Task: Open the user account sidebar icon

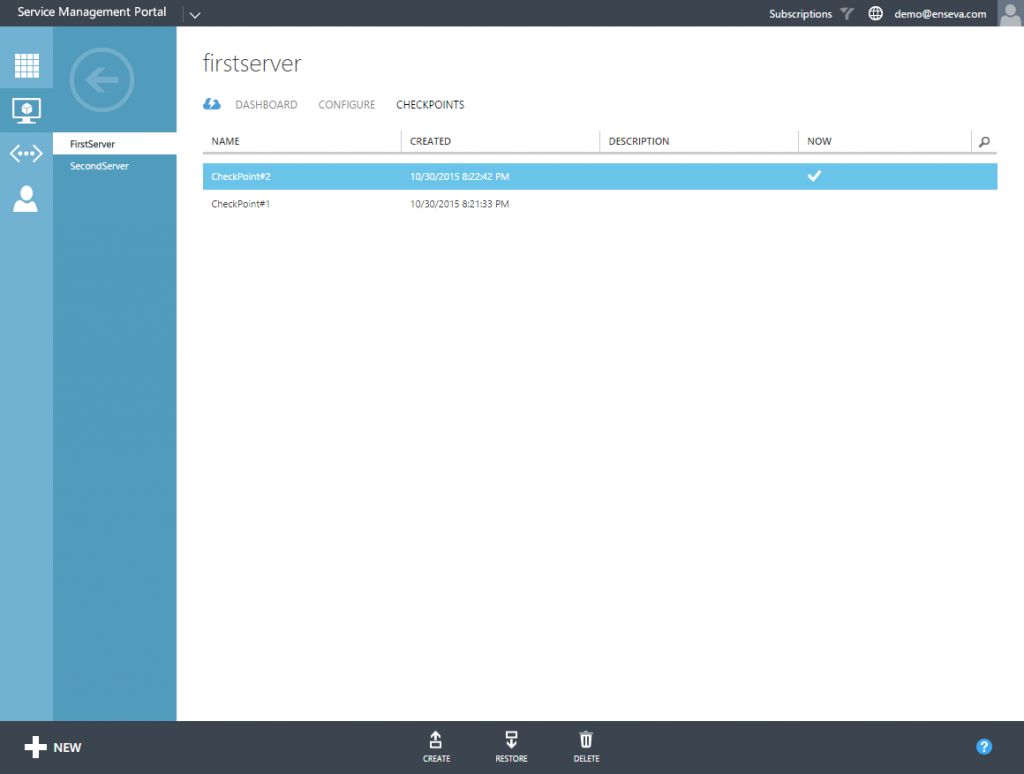Action: pos(25,199)
